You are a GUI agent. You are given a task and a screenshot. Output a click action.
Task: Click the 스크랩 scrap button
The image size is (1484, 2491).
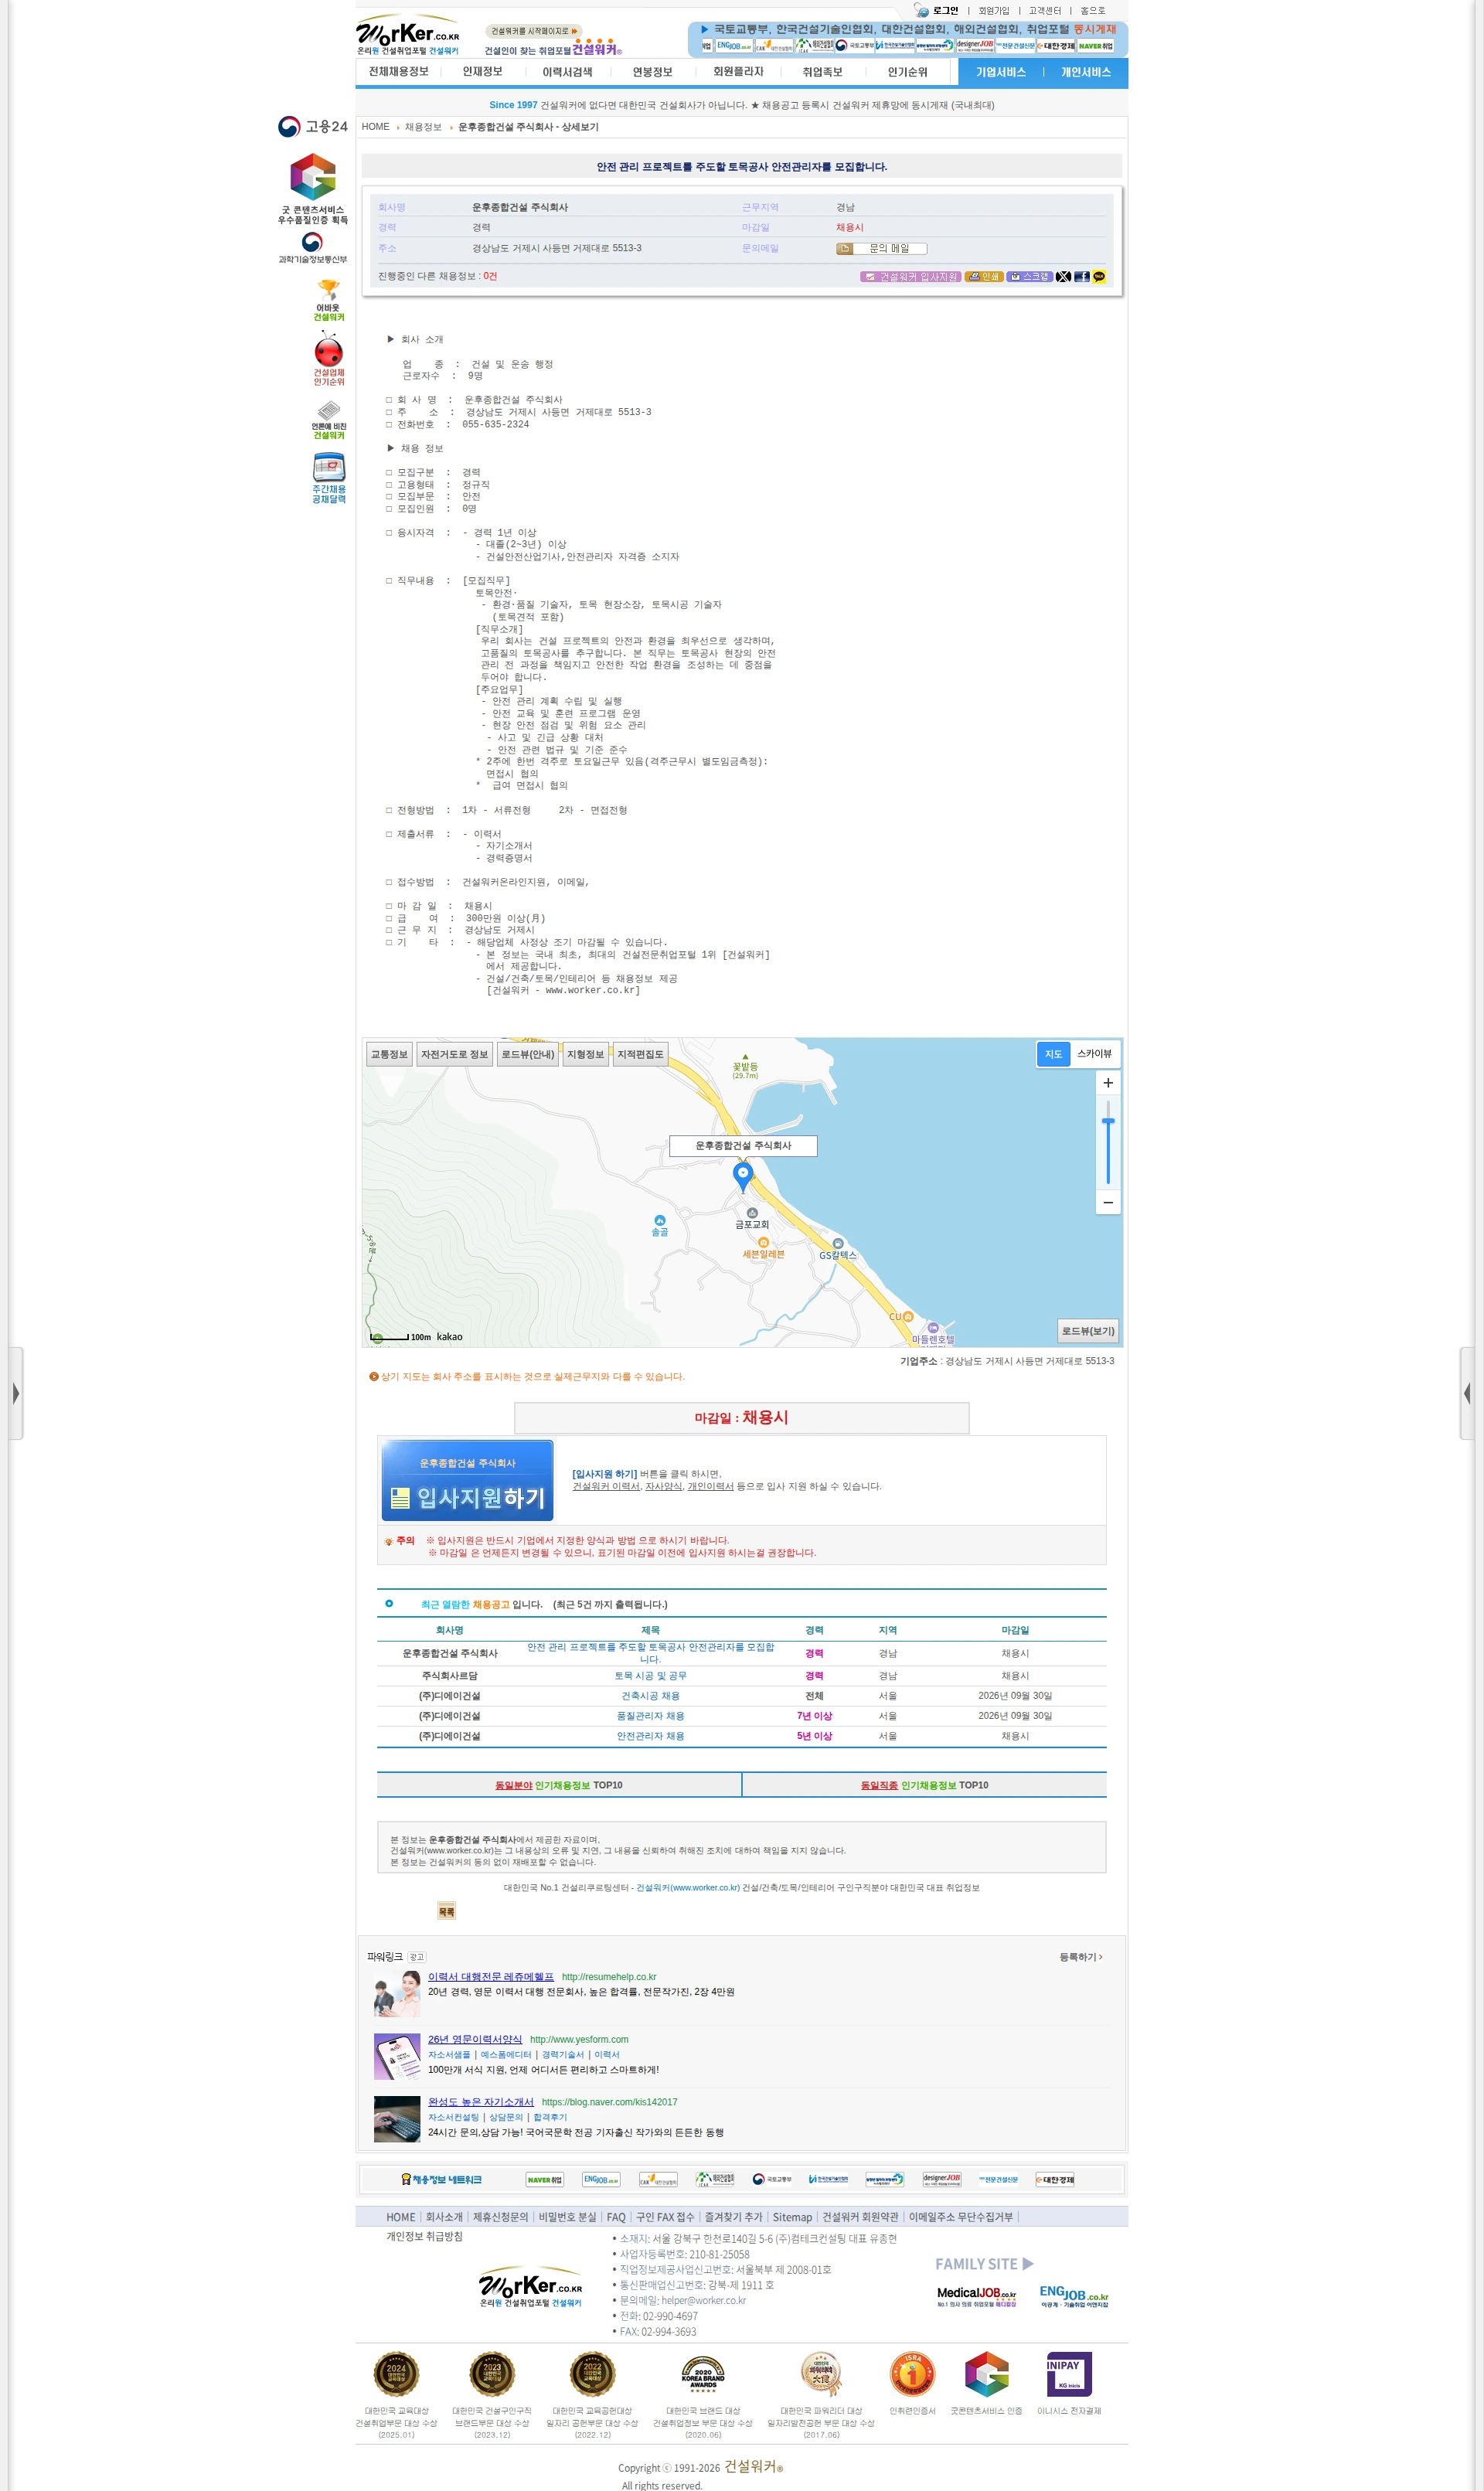[x=1029, y=277]
